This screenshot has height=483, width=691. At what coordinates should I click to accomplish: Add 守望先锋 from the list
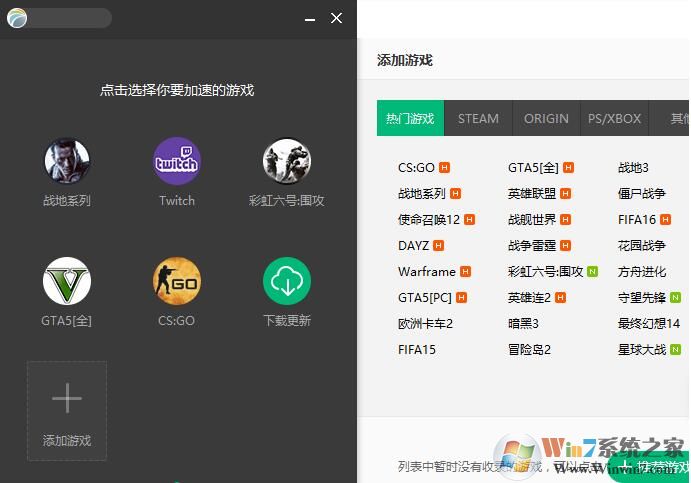[x=642, y=298]
